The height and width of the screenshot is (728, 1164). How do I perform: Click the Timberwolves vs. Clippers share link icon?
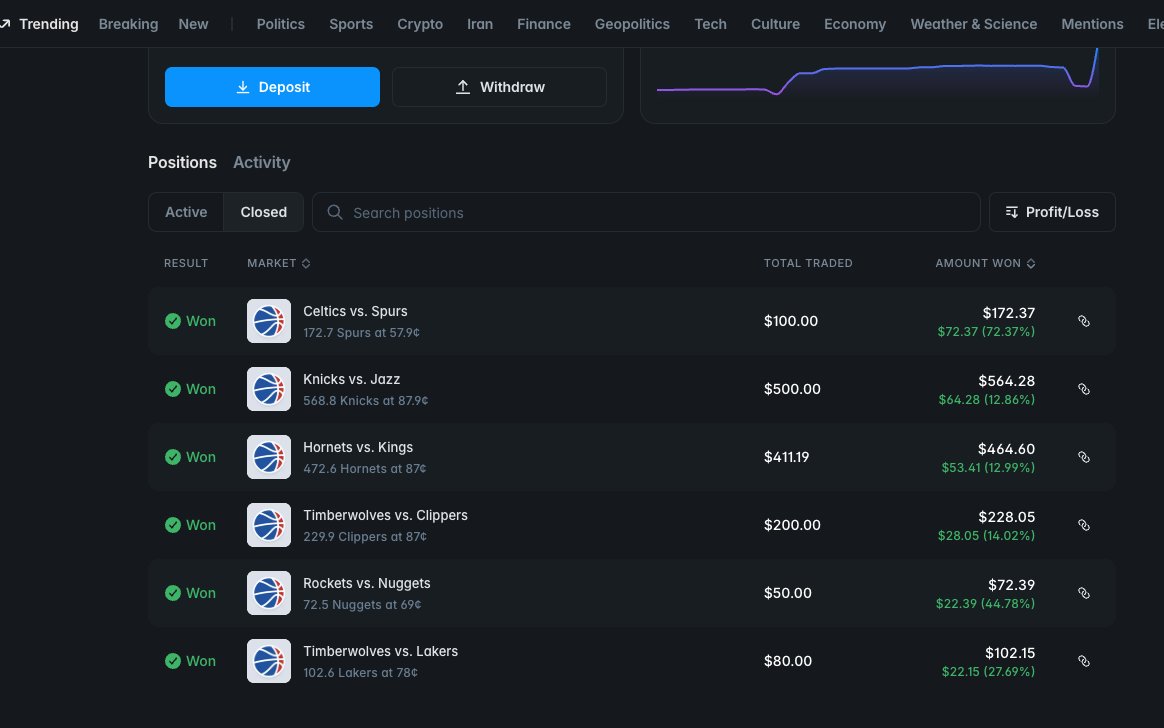(1084, 525)
